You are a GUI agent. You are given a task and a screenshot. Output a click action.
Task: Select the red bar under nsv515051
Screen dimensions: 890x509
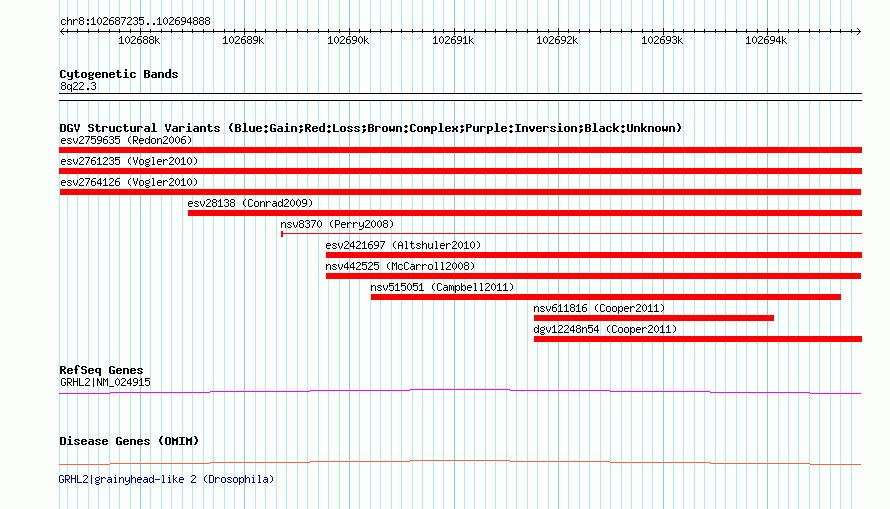tap(606, 297)
